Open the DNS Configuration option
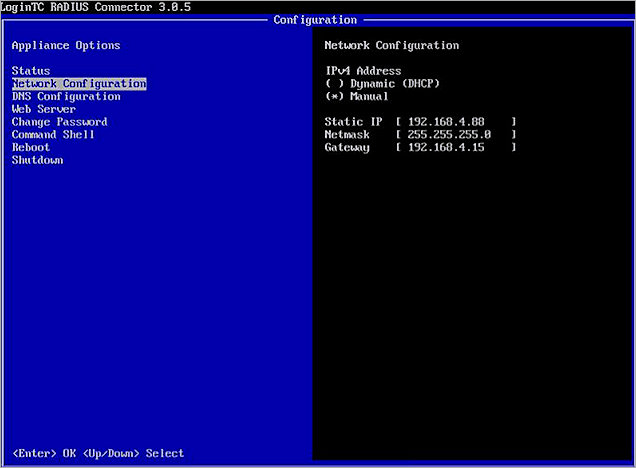 pyautogui.click(x=66, y=97)
